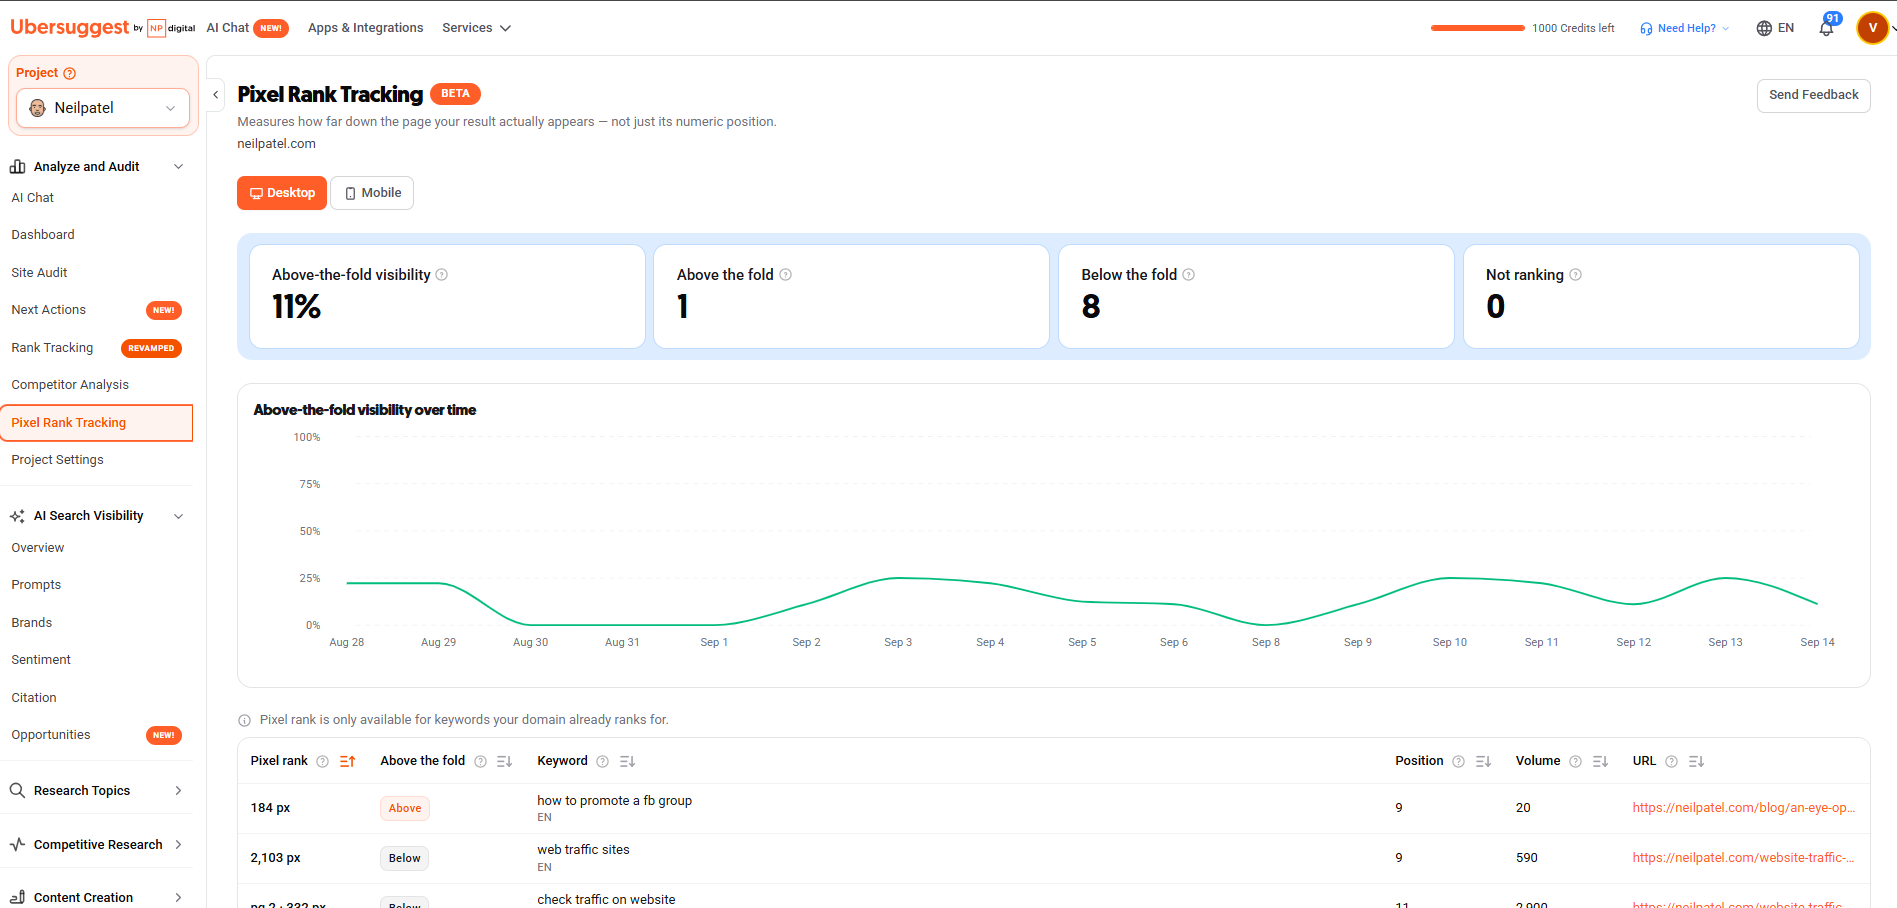Click Above-the-fold visibility info icon

pyautogui.click(x=442, y=275)
